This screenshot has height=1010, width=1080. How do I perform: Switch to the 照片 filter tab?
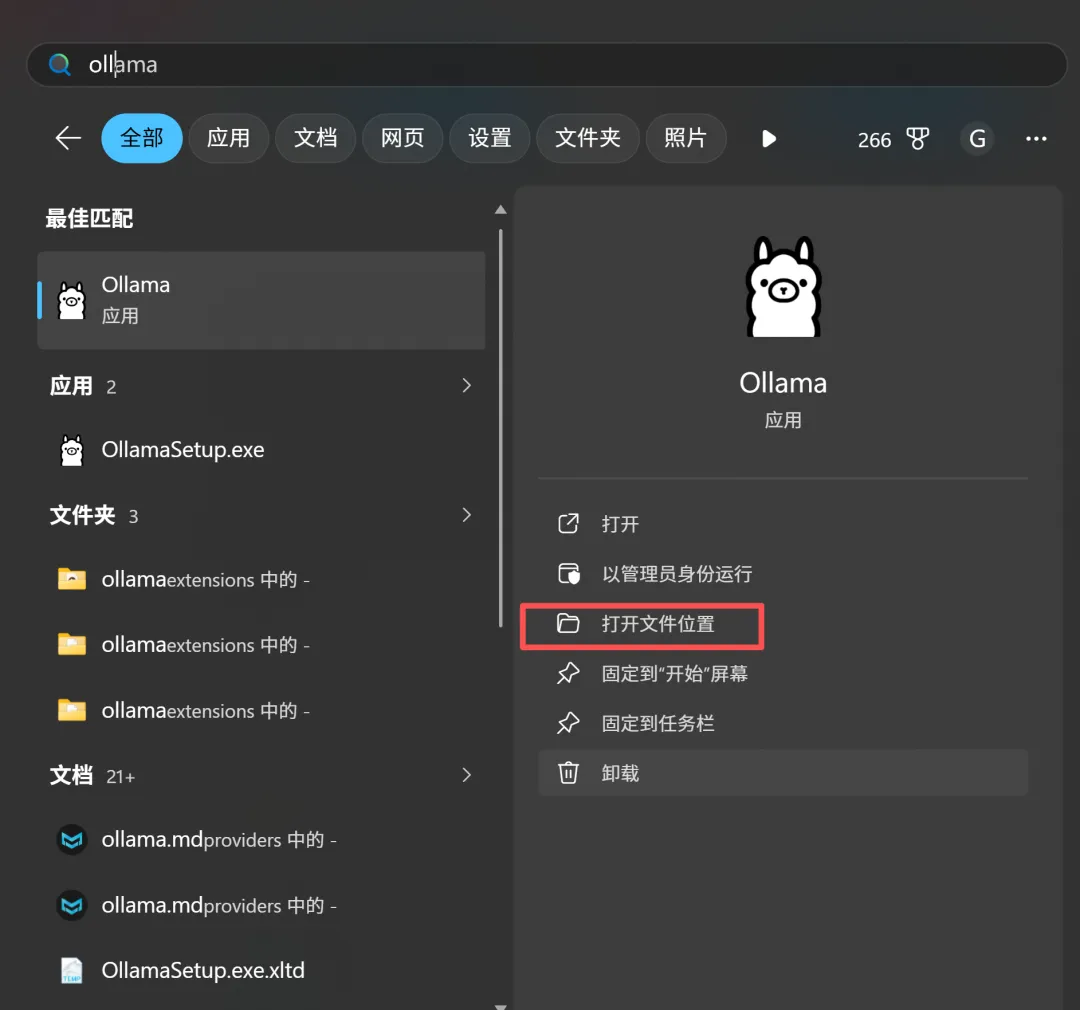coord(685,138)
